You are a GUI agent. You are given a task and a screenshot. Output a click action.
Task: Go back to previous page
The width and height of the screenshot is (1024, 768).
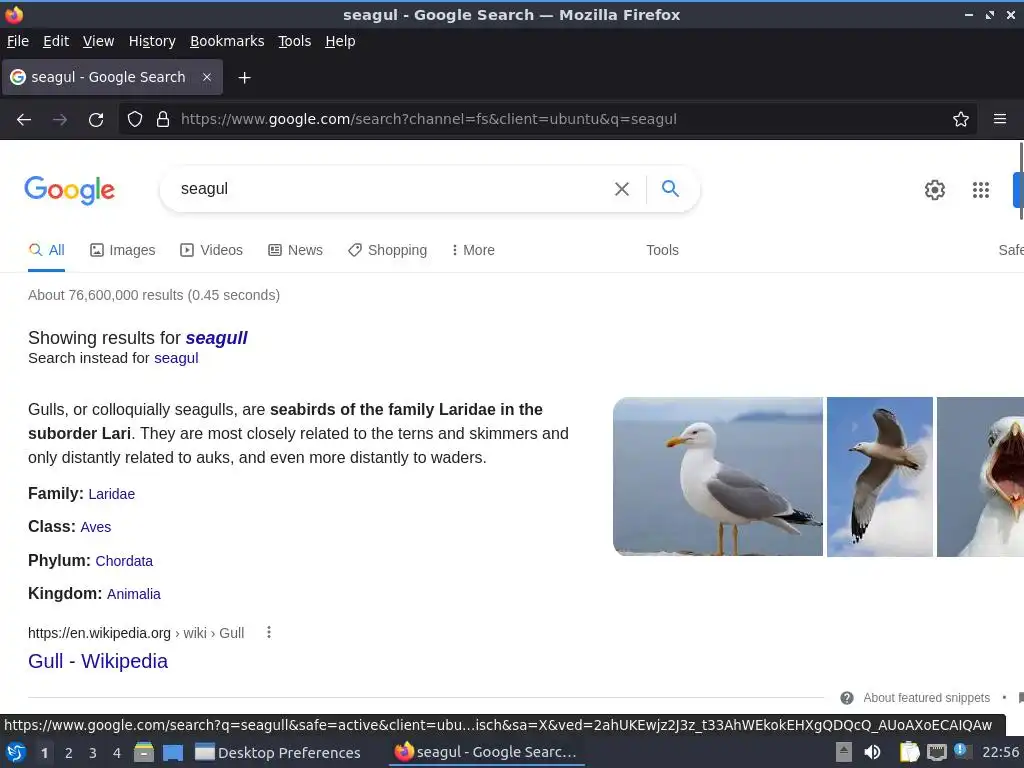tap(24, 120)
